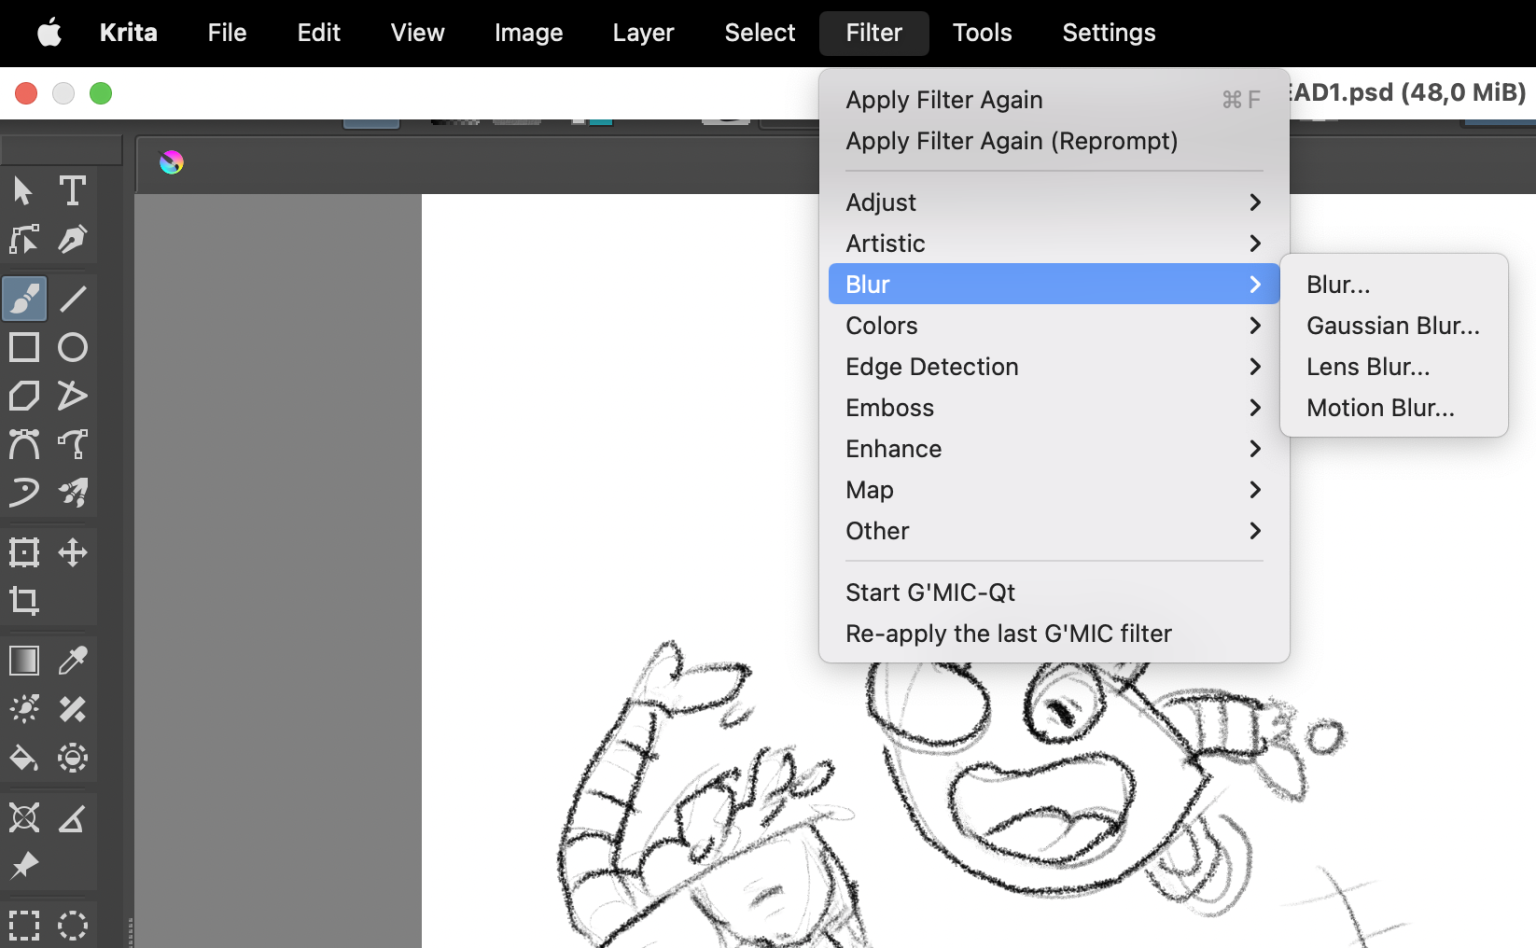Pick the Gradient tool
Viewport: 1536px width, 948px height.
point(23,660)
